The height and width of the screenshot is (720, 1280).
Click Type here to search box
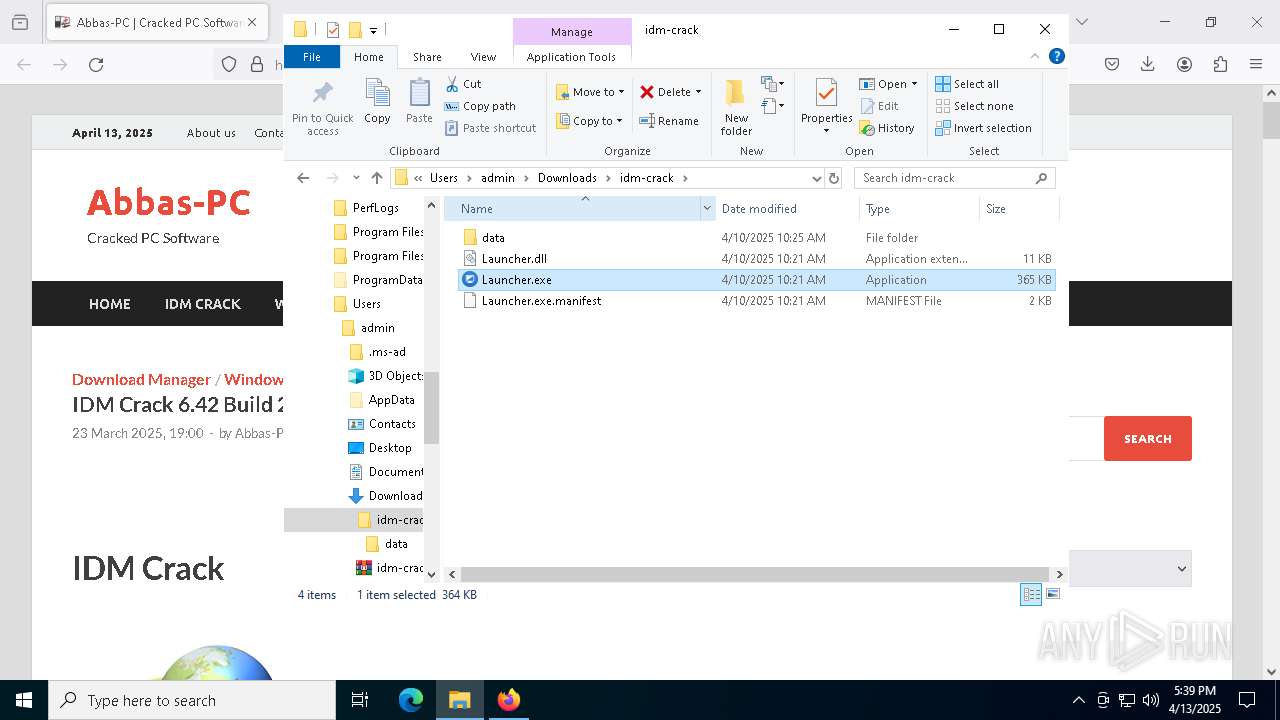tap(192, 700)
